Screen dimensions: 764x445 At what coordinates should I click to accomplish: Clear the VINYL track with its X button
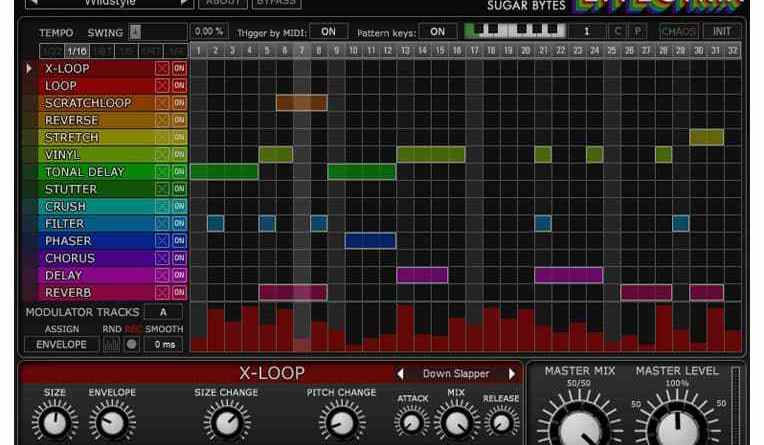tap(162, 155)
